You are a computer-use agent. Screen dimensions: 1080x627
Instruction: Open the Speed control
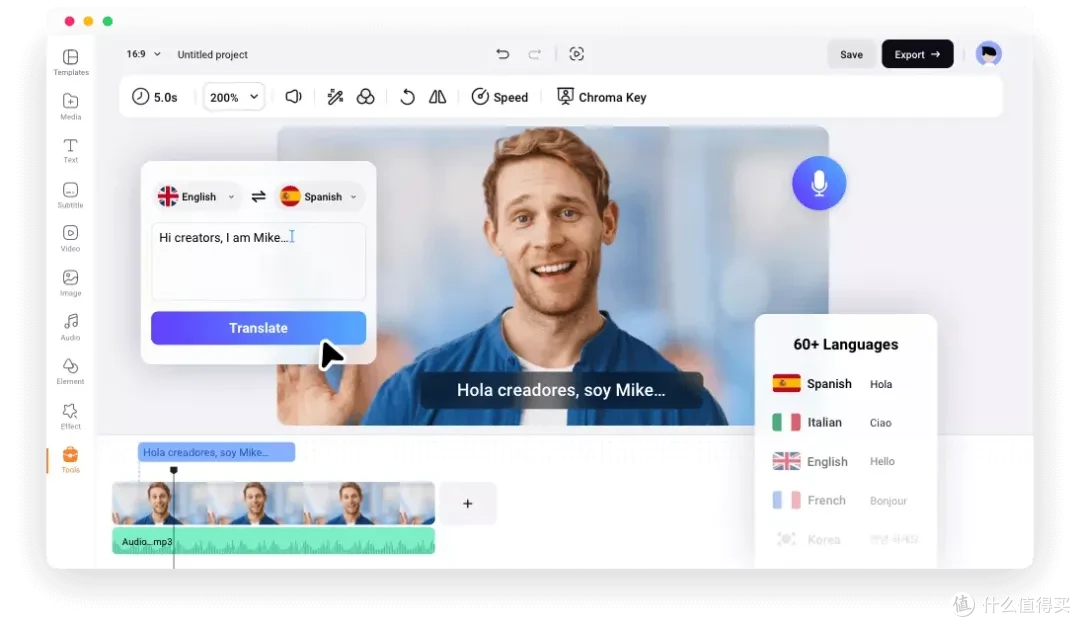point(500,97)
